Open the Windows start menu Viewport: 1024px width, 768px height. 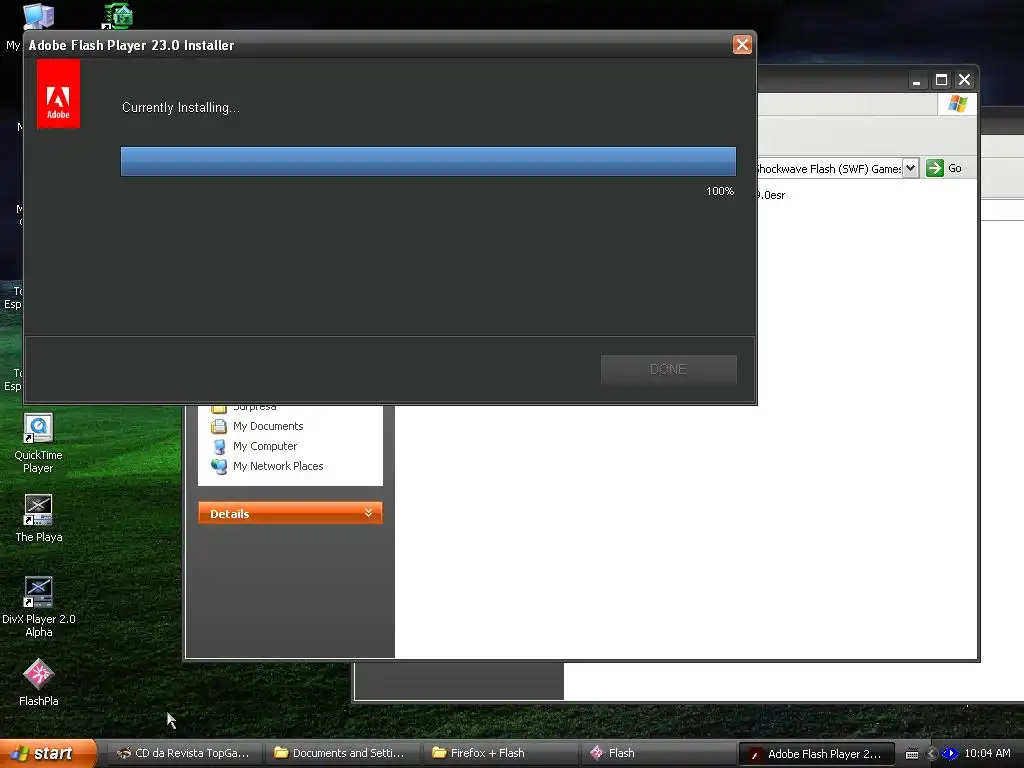[48, 754]
